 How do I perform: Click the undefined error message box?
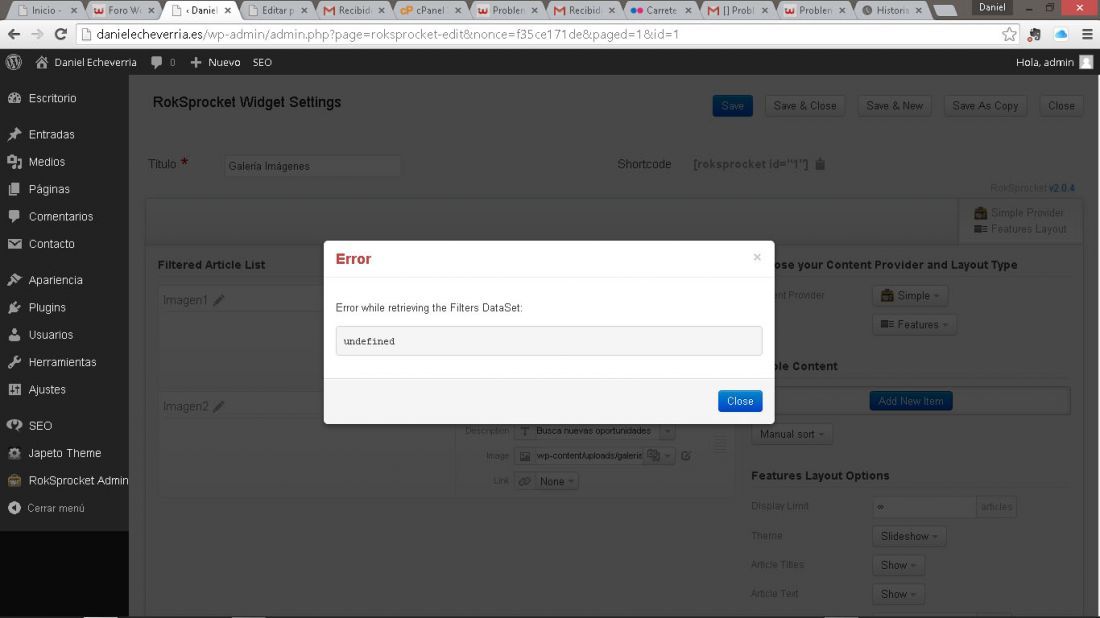point(549,341)
